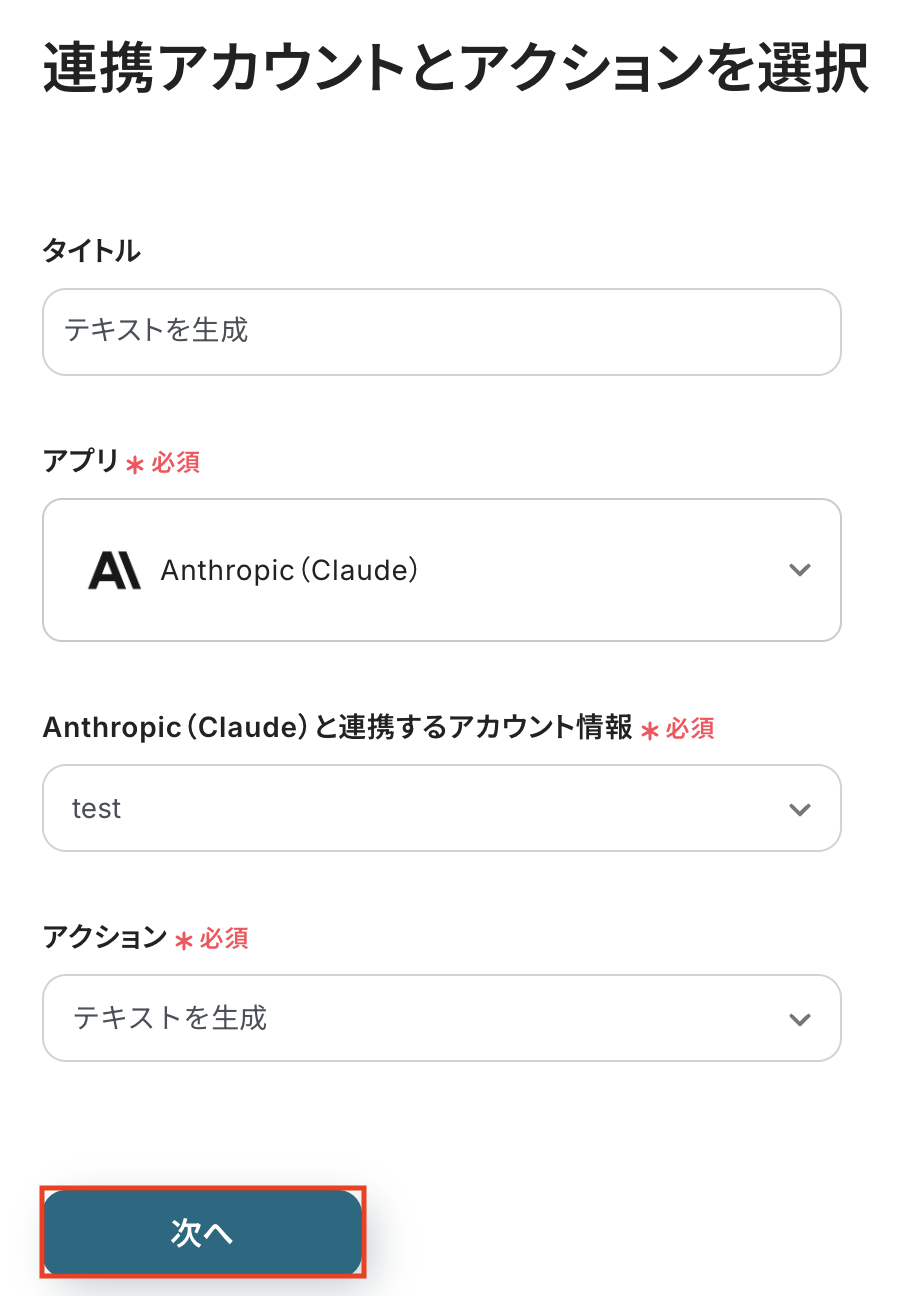Click the 必須 marker beside アカウント情報
The image size is (912, 1296).
(x=690, y=729)
